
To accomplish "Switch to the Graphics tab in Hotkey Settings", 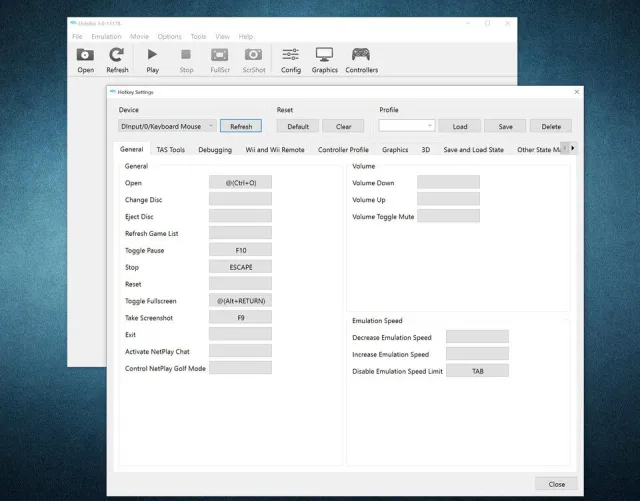I will click(395, 149).
